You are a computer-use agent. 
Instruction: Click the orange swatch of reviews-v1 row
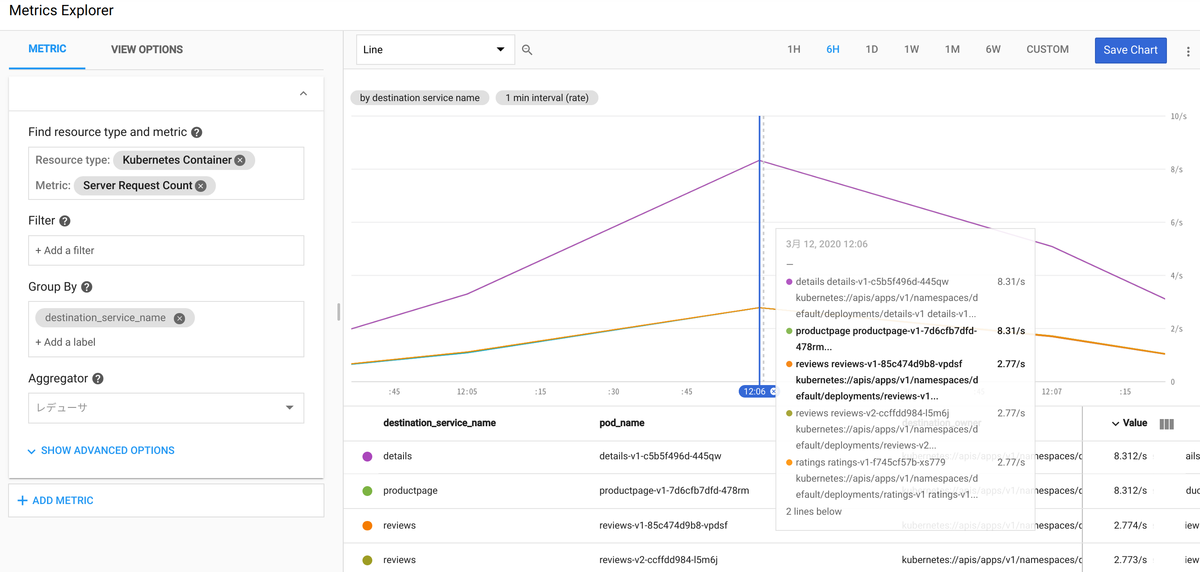(367, 525)
